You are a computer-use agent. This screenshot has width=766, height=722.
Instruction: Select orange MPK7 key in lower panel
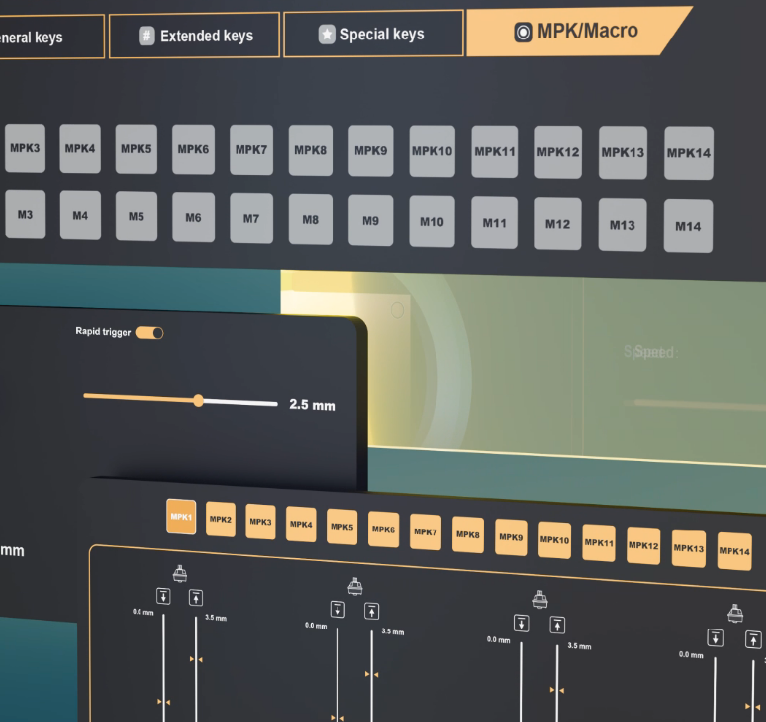pyautogui.click(x=425, y=532)
